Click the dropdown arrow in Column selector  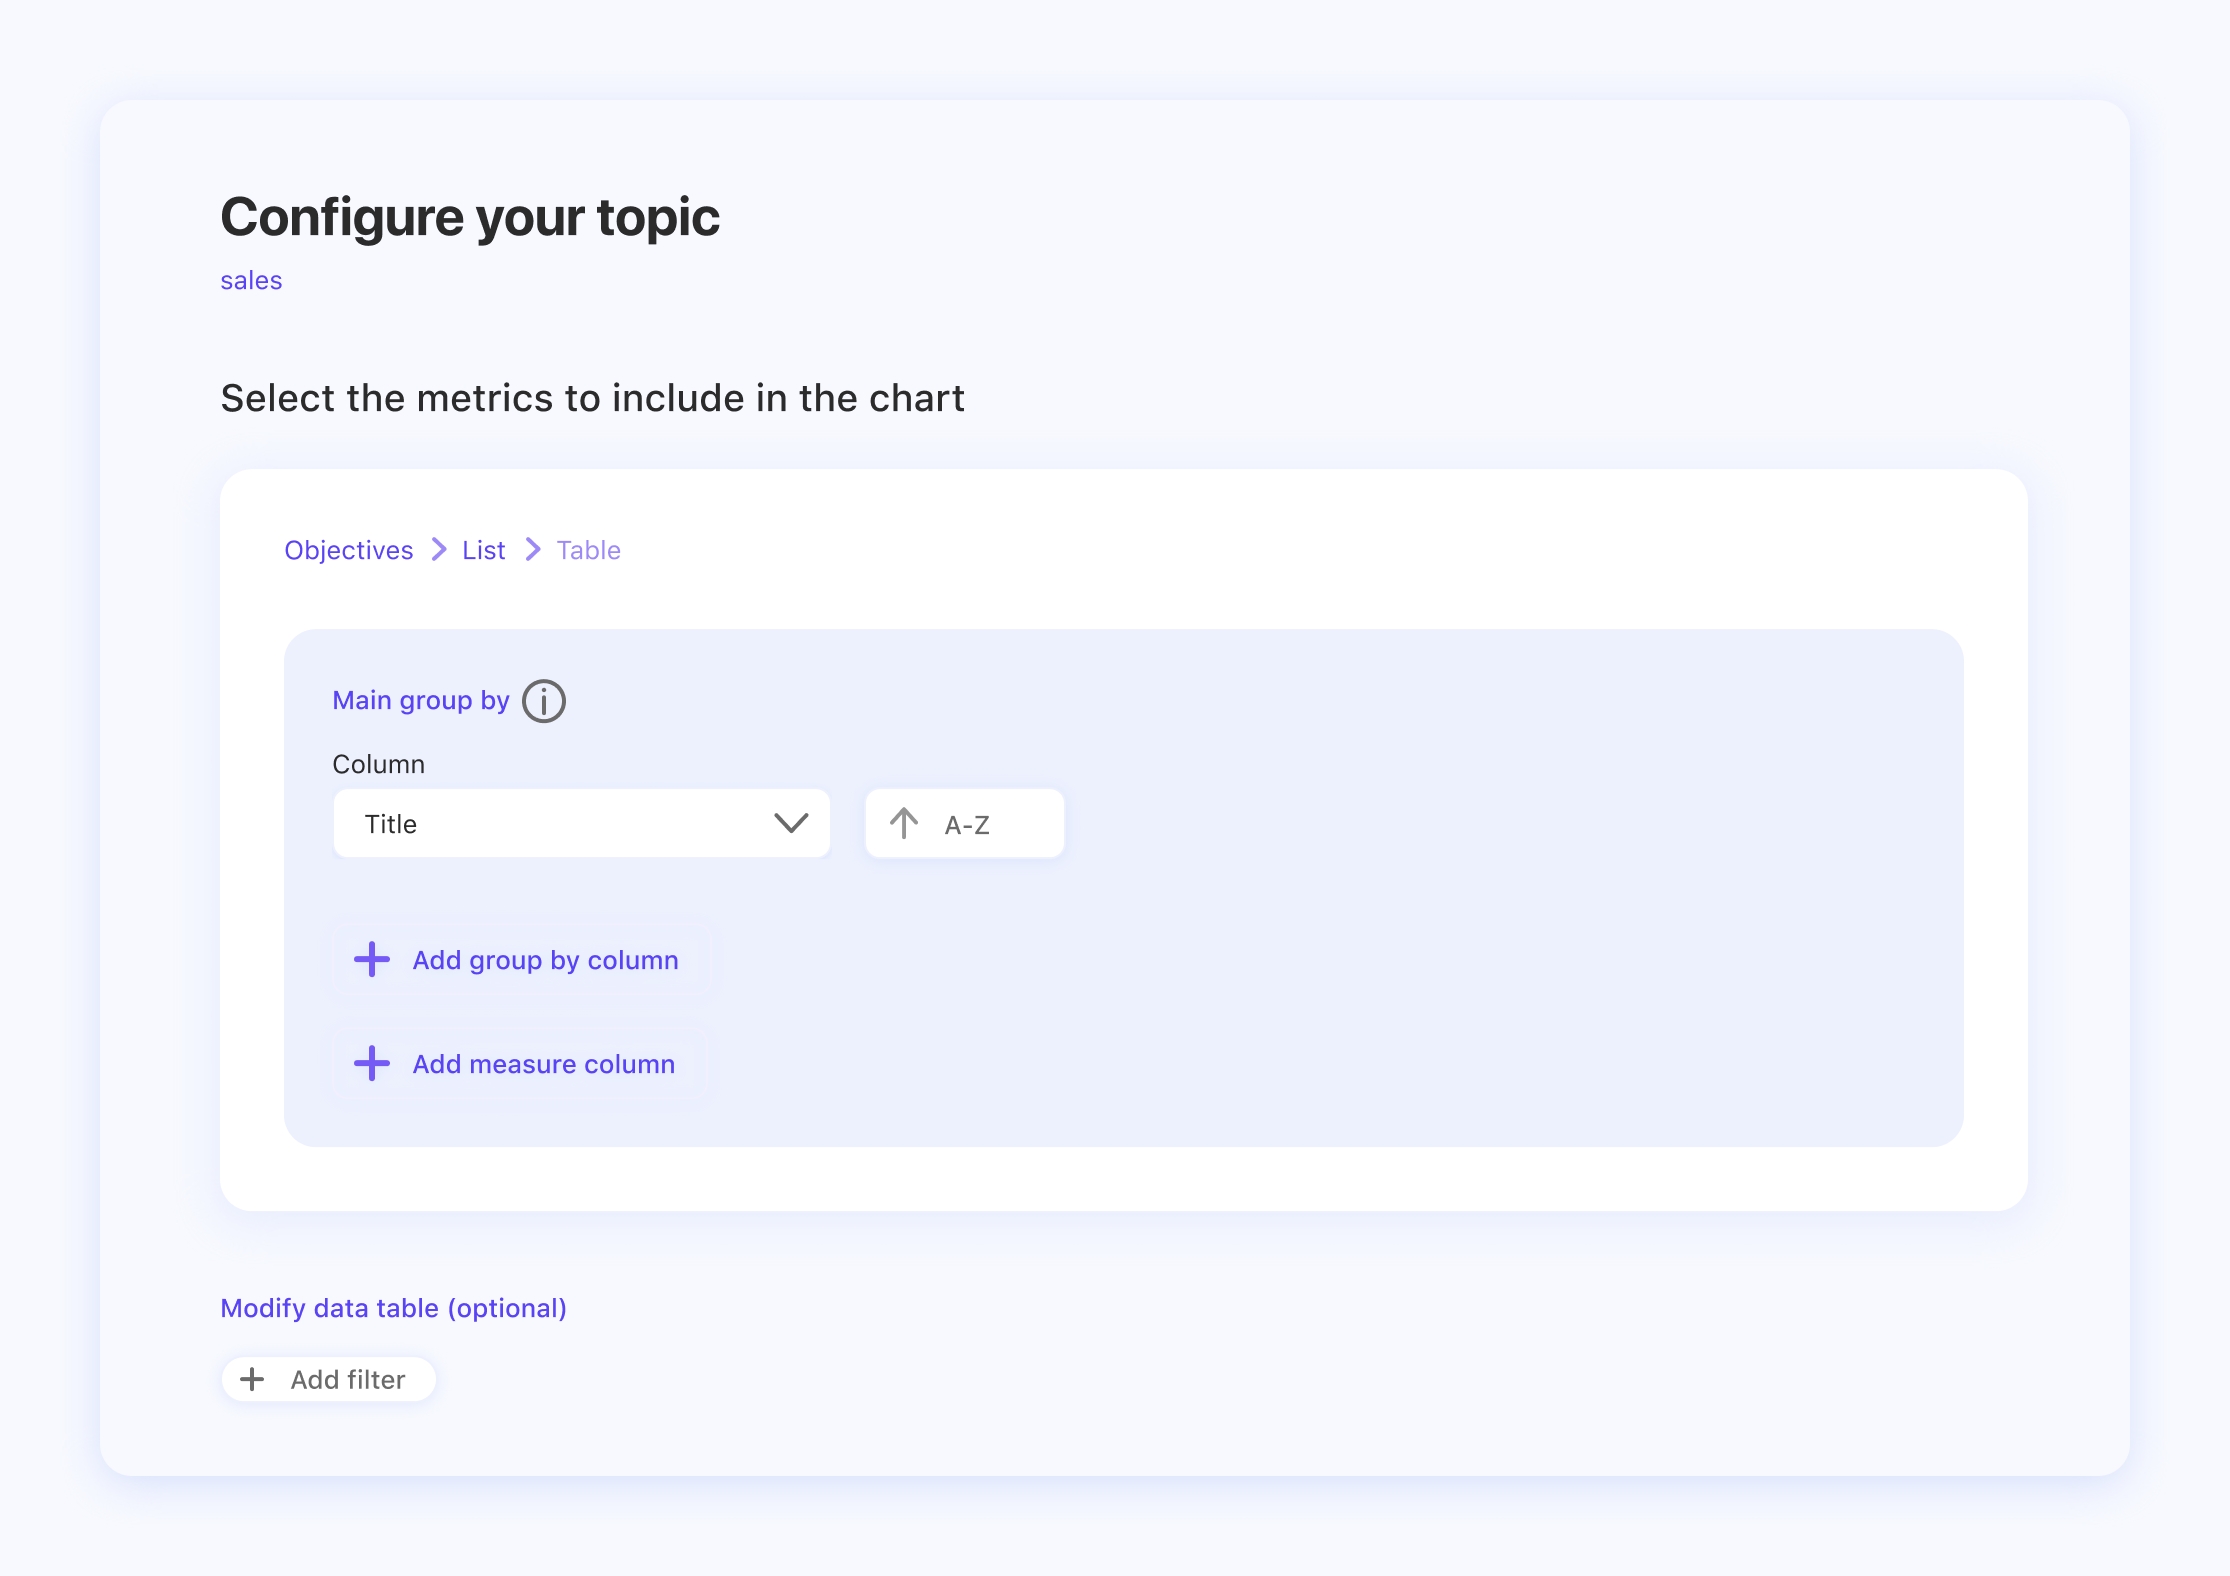coord(791,823)
